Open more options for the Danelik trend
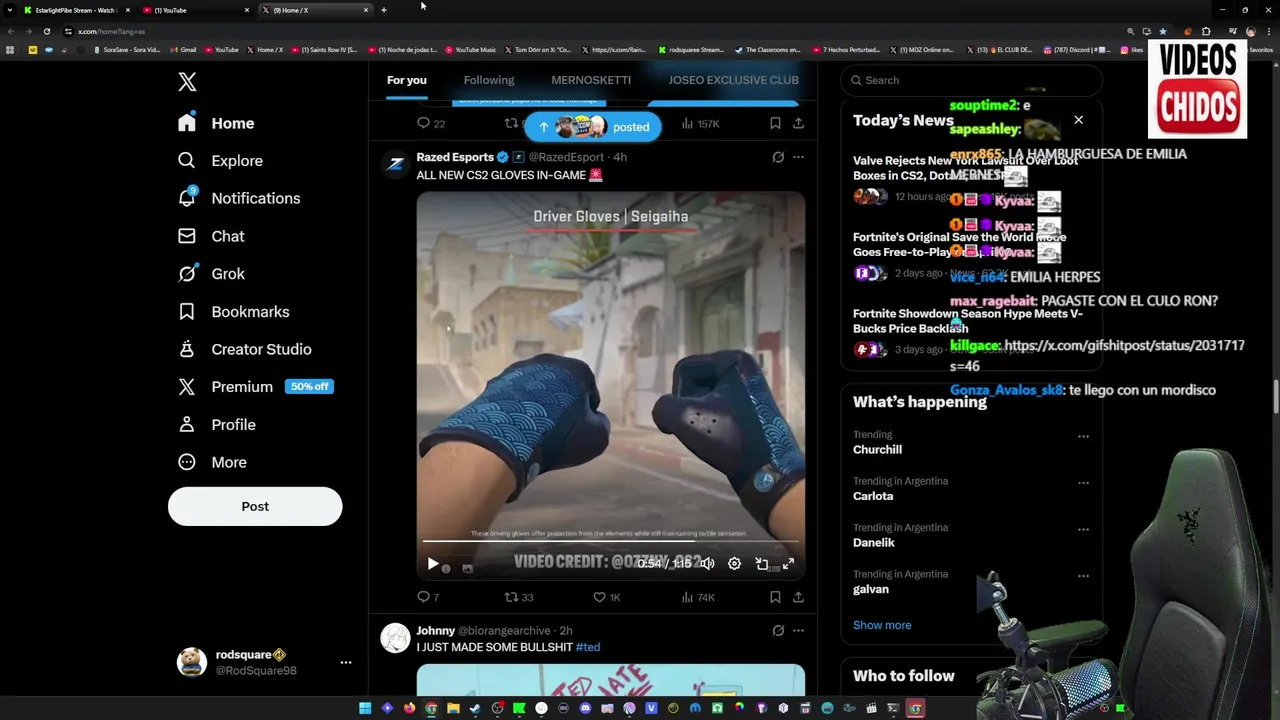Screen dimensions: 1280x720 pyautogui.click(x=1083, y=530)
